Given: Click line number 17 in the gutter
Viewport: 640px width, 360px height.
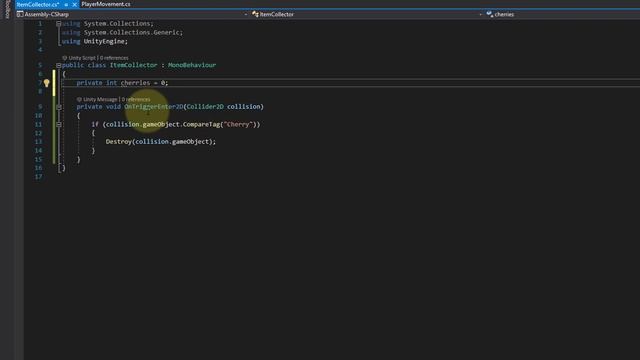Looking at the screenshot, I should point(38,177).
